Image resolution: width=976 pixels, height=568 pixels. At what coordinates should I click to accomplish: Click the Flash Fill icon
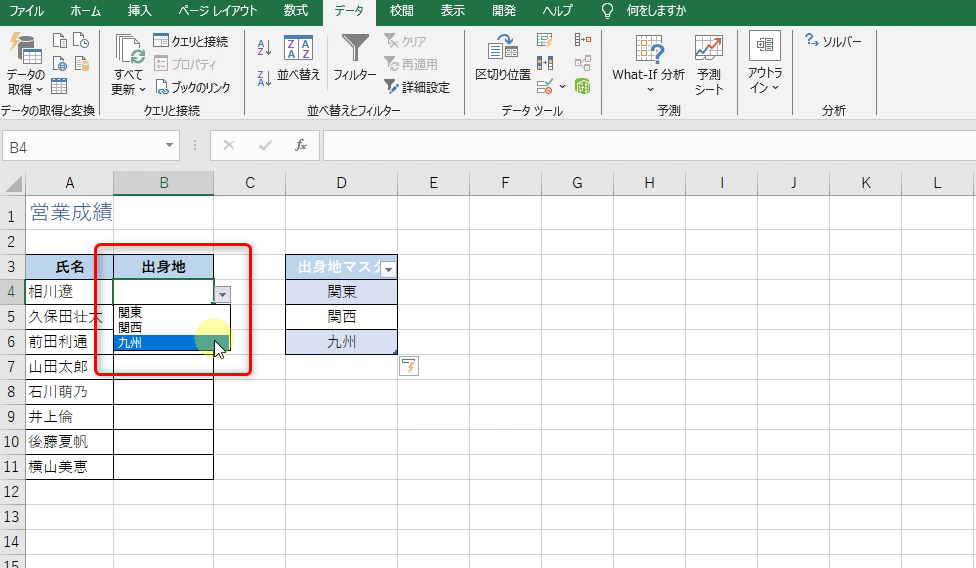coord(545,41)
